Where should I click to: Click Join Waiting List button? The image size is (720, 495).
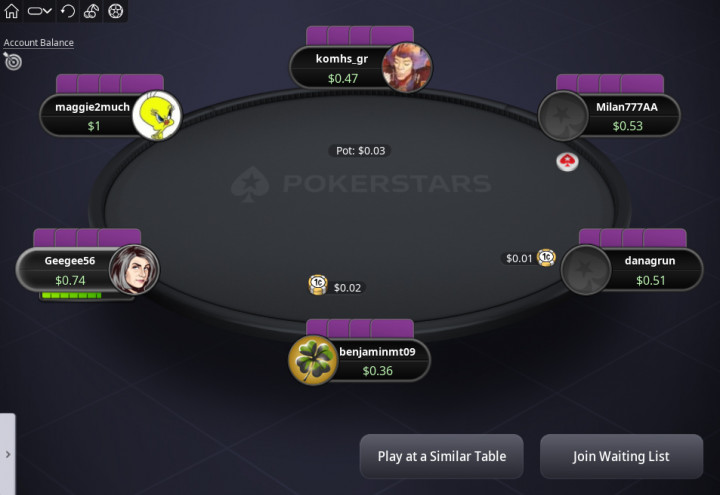point(621,456)
